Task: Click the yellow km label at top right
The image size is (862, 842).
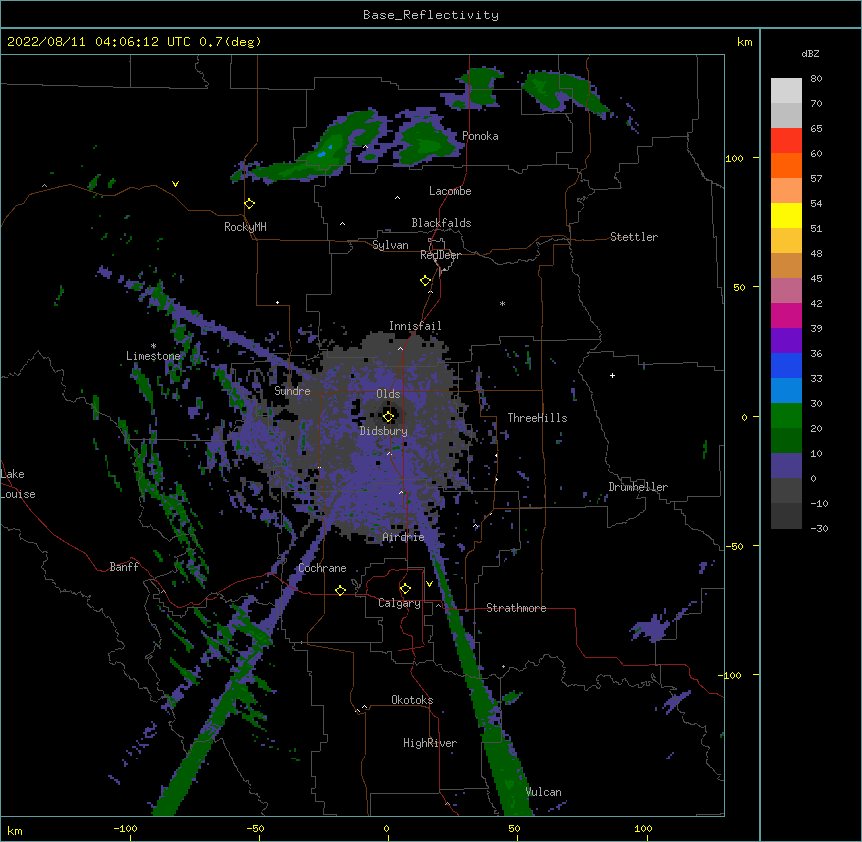Action: (744, 42)
